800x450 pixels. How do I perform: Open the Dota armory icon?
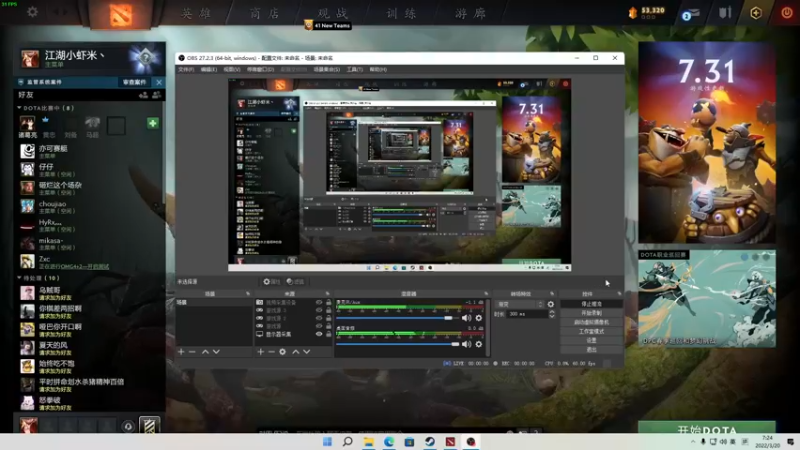(725, 12)
